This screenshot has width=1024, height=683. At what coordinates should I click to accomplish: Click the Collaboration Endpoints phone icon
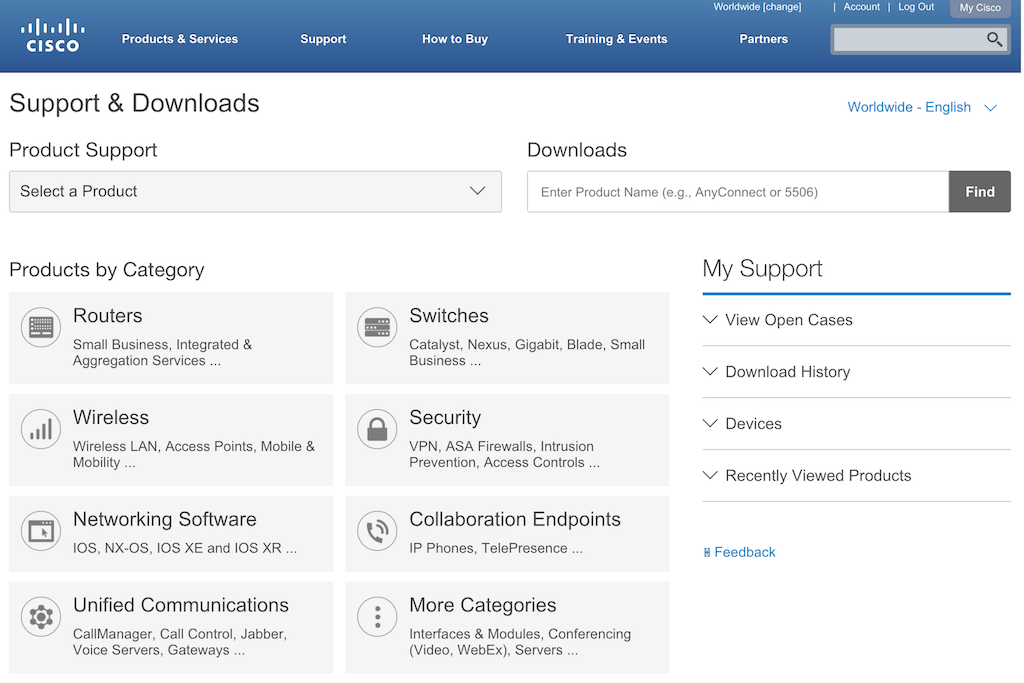(377, 530)
